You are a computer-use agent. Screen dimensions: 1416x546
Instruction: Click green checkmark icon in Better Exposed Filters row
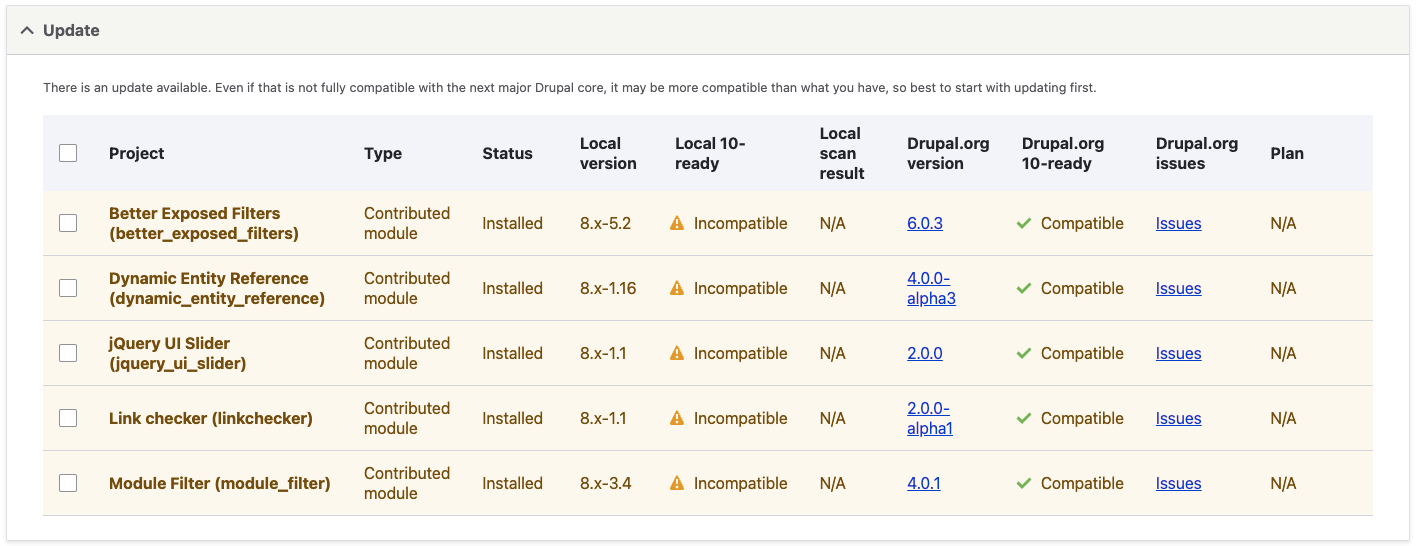tap(1023, 223)
